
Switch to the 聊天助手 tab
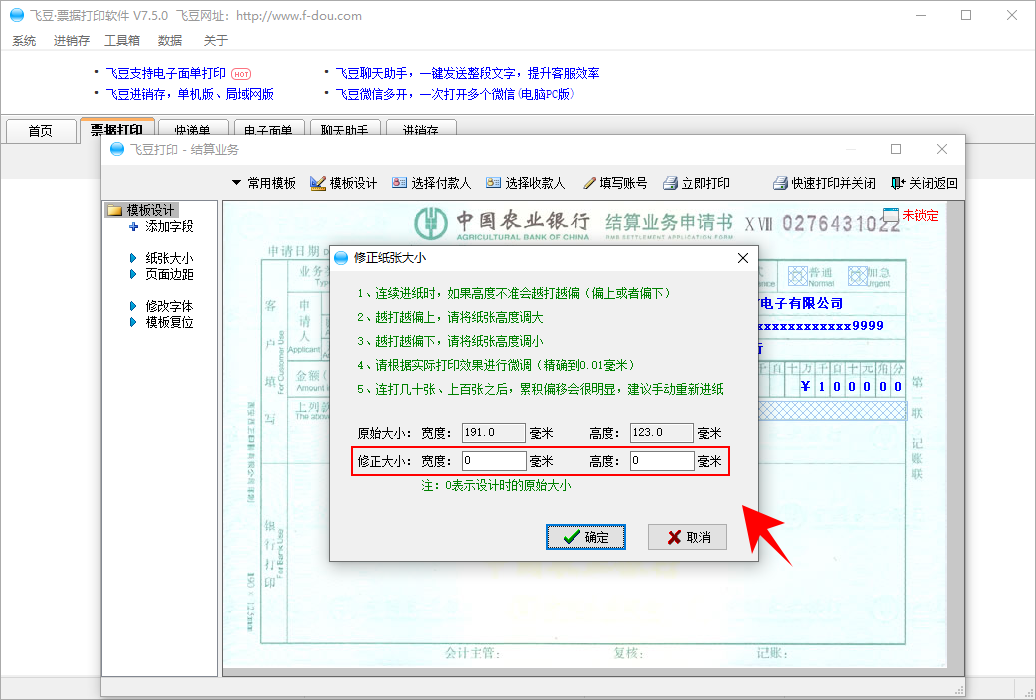click(x=344, y=130)
